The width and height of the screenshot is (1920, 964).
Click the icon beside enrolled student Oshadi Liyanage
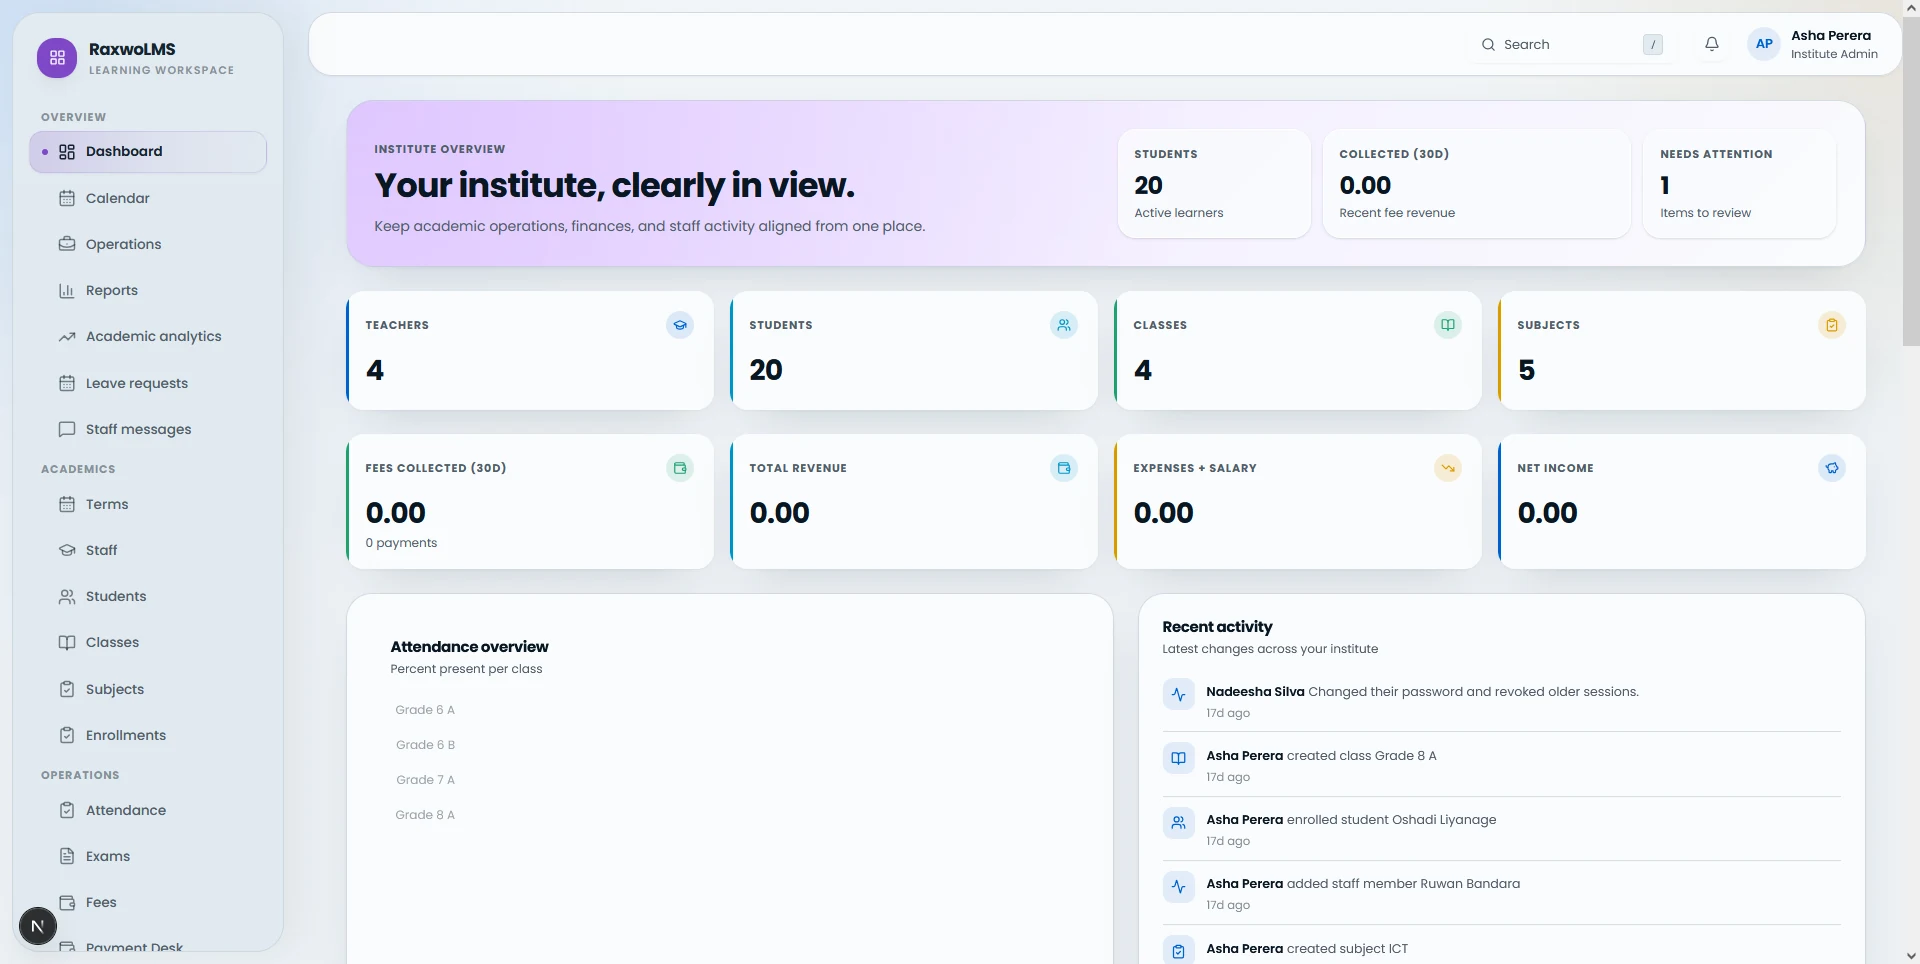[x=1179, y=822]
